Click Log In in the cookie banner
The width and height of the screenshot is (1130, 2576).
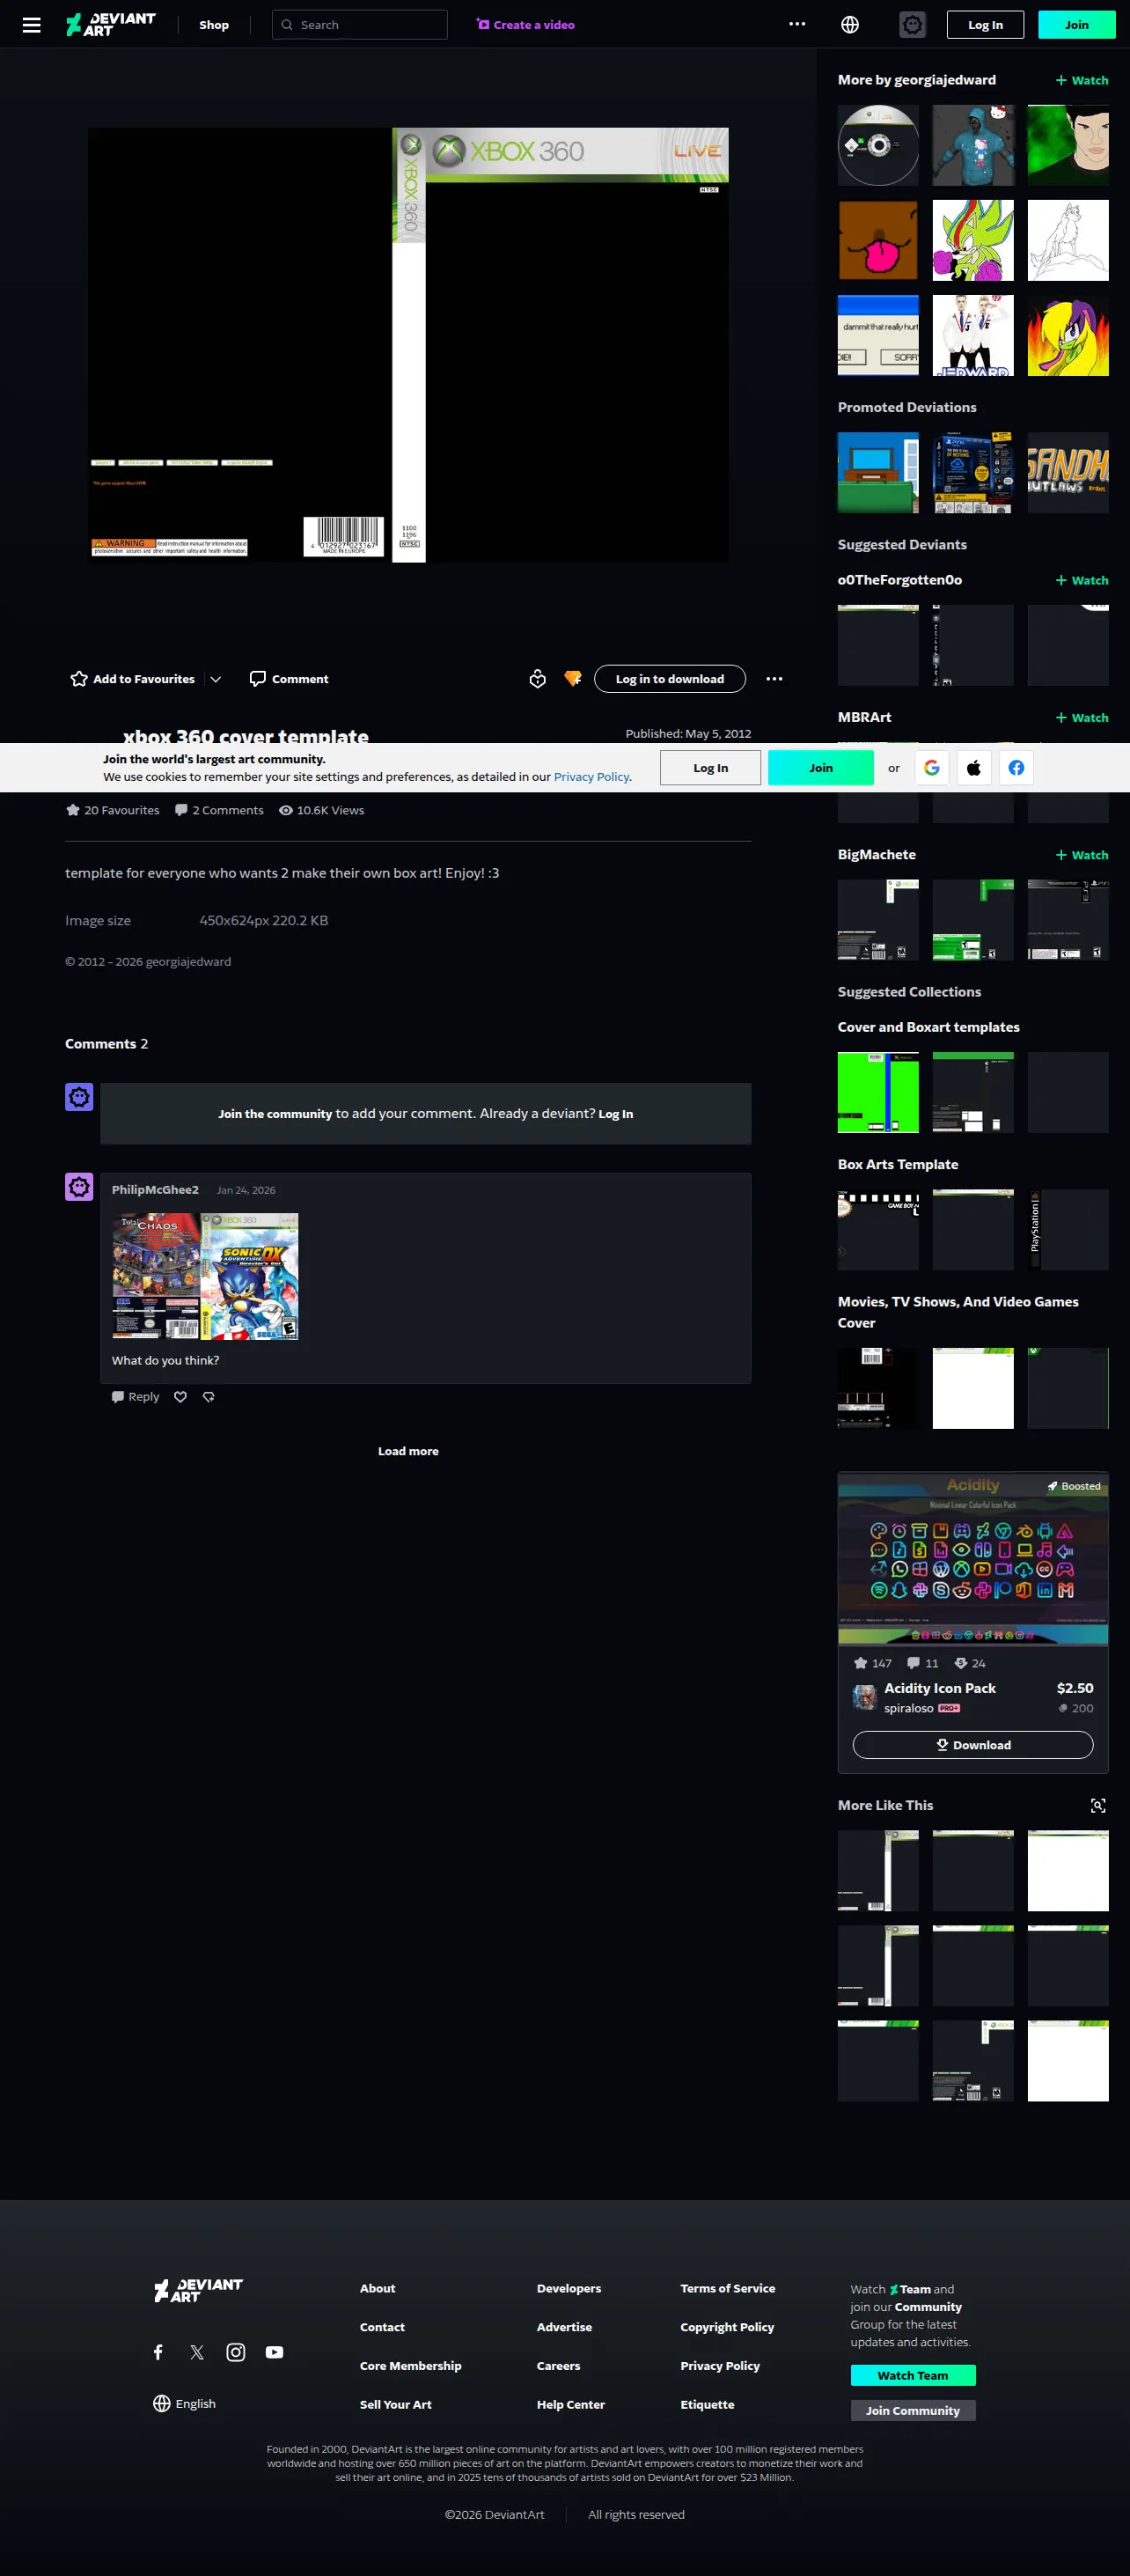point(711,768)
